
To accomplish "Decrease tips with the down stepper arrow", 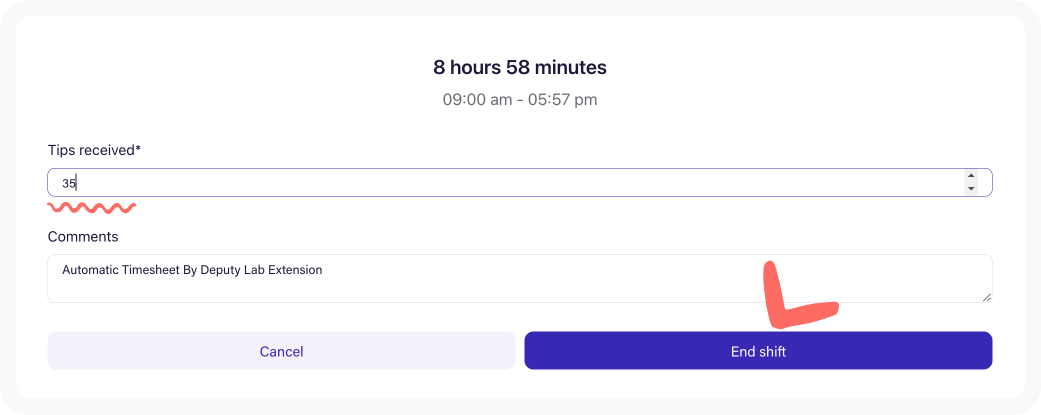I will (971, 189).
